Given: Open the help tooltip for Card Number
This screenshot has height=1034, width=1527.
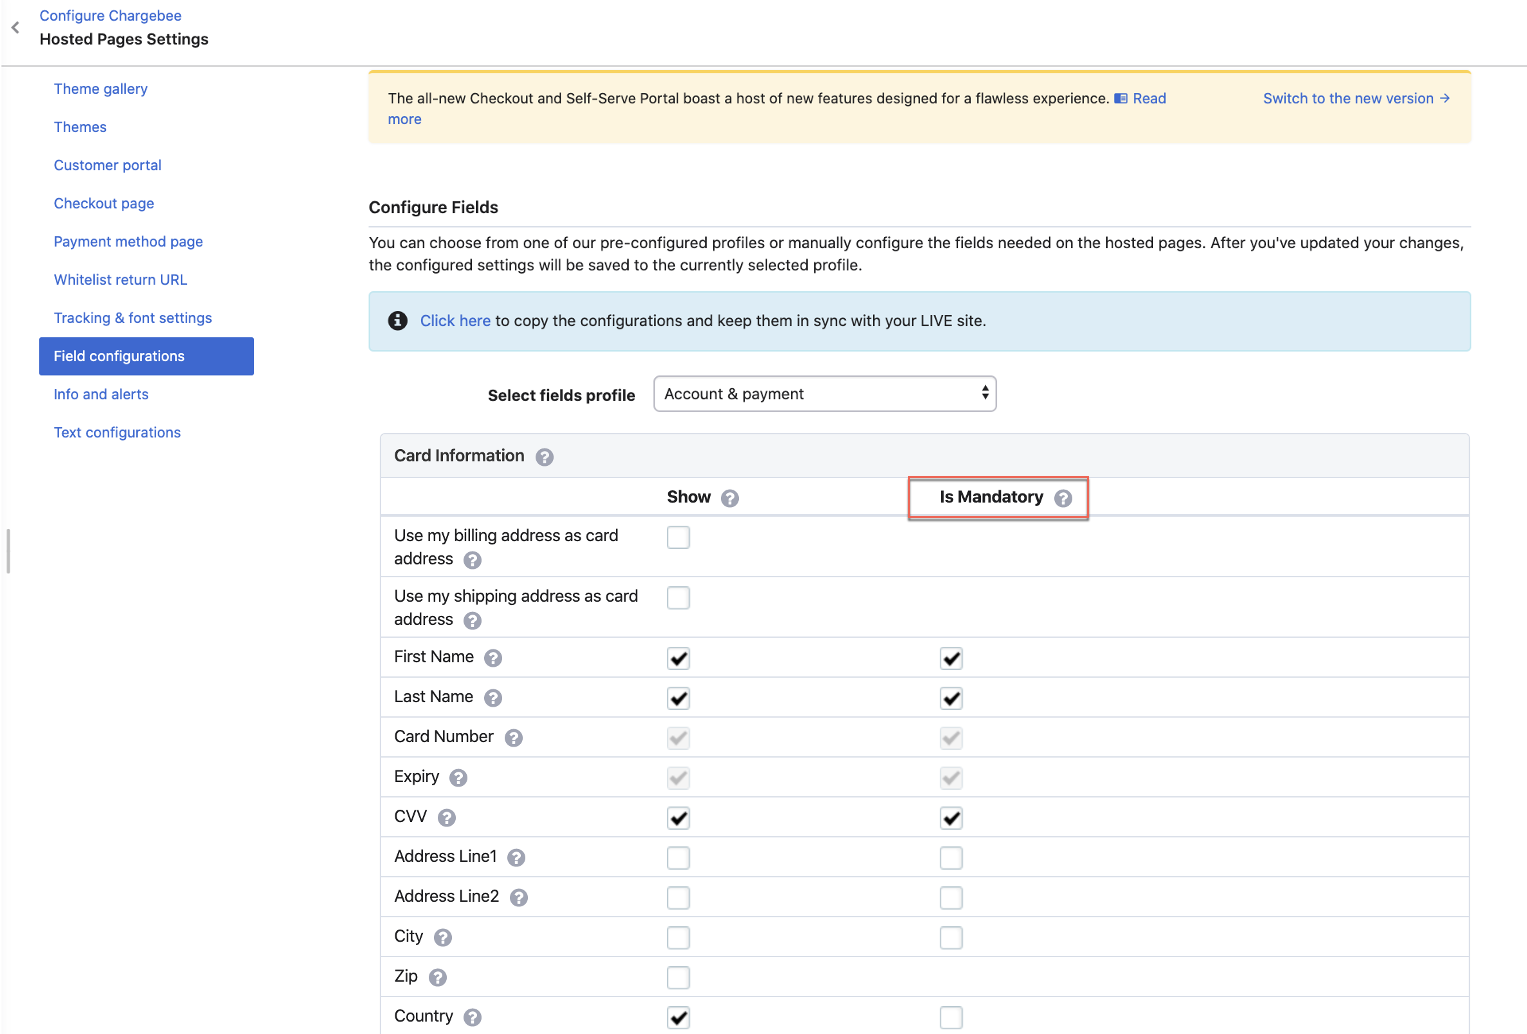Looking at the screenshot, I should [x=513, y=738].
